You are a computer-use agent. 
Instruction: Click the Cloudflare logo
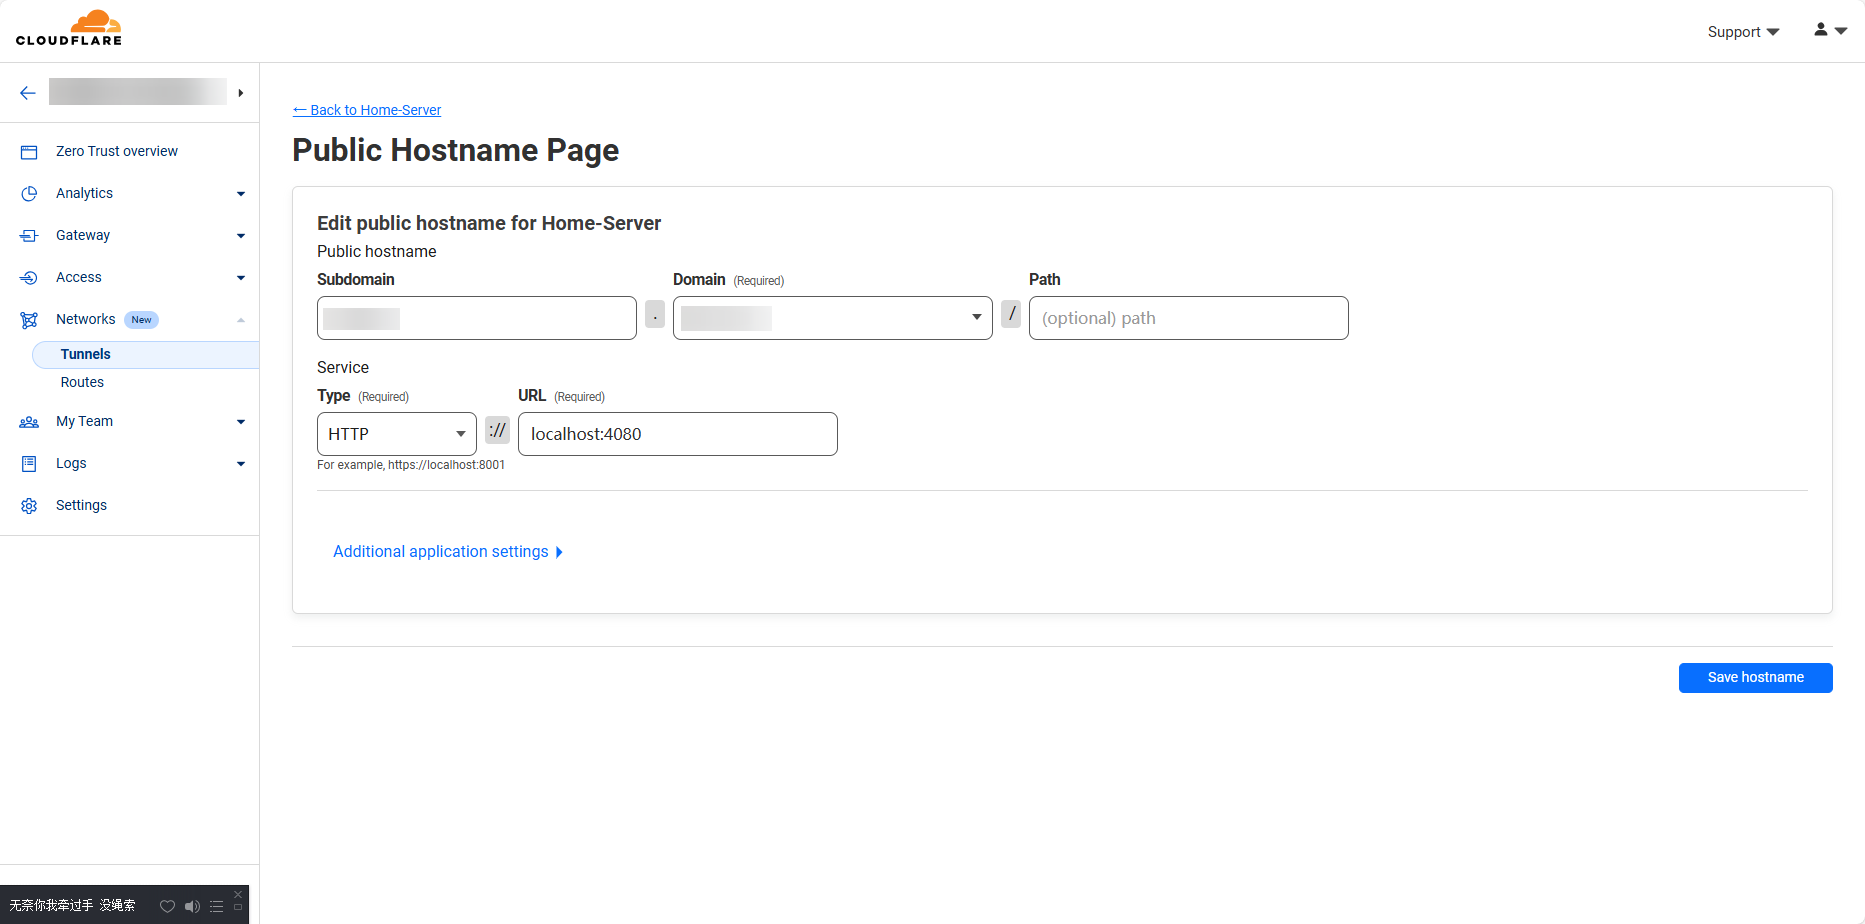coord(69,28)
